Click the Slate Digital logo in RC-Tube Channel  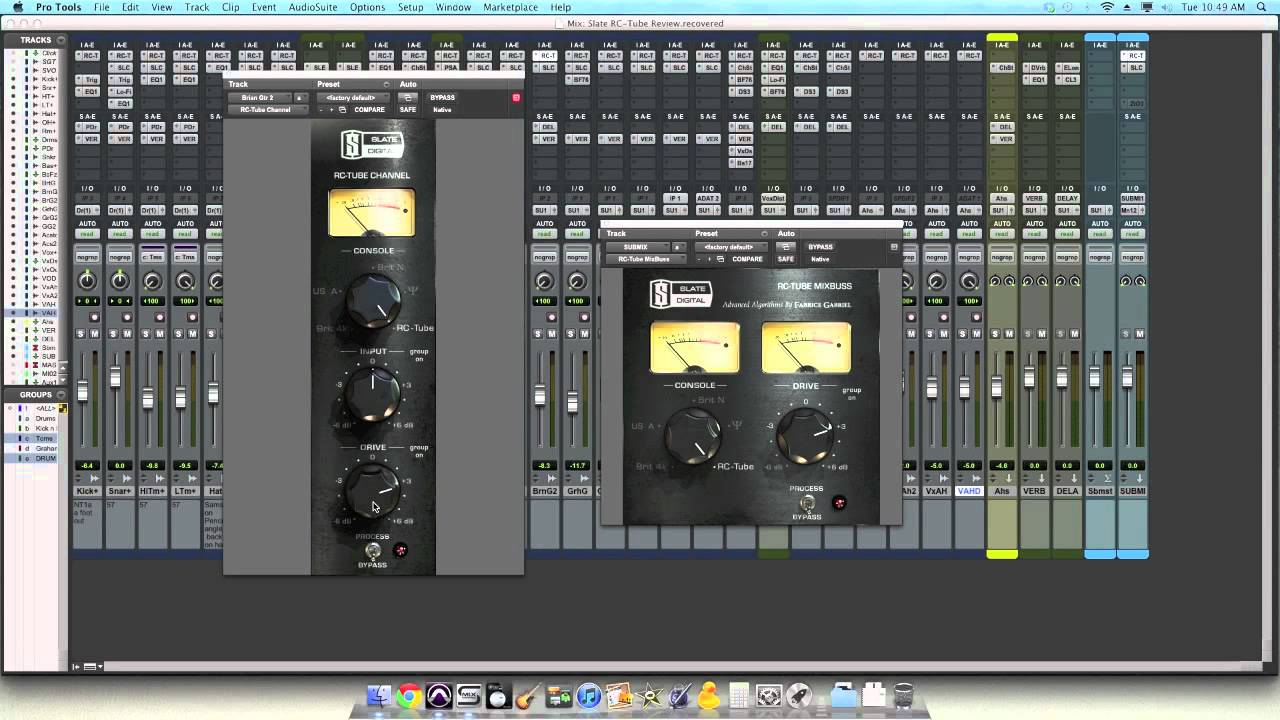coord(373,145)
